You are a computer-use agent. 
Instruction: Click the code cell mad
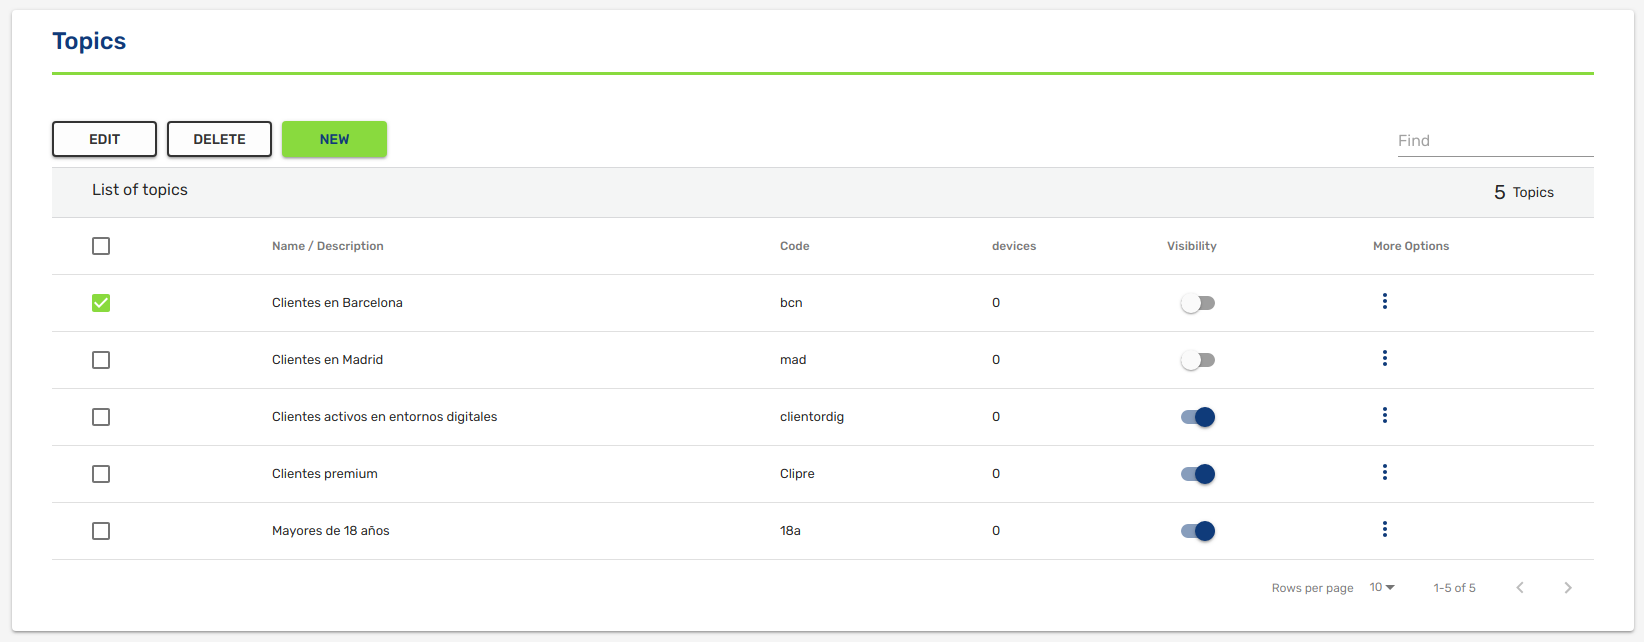[x=793, y=360]
